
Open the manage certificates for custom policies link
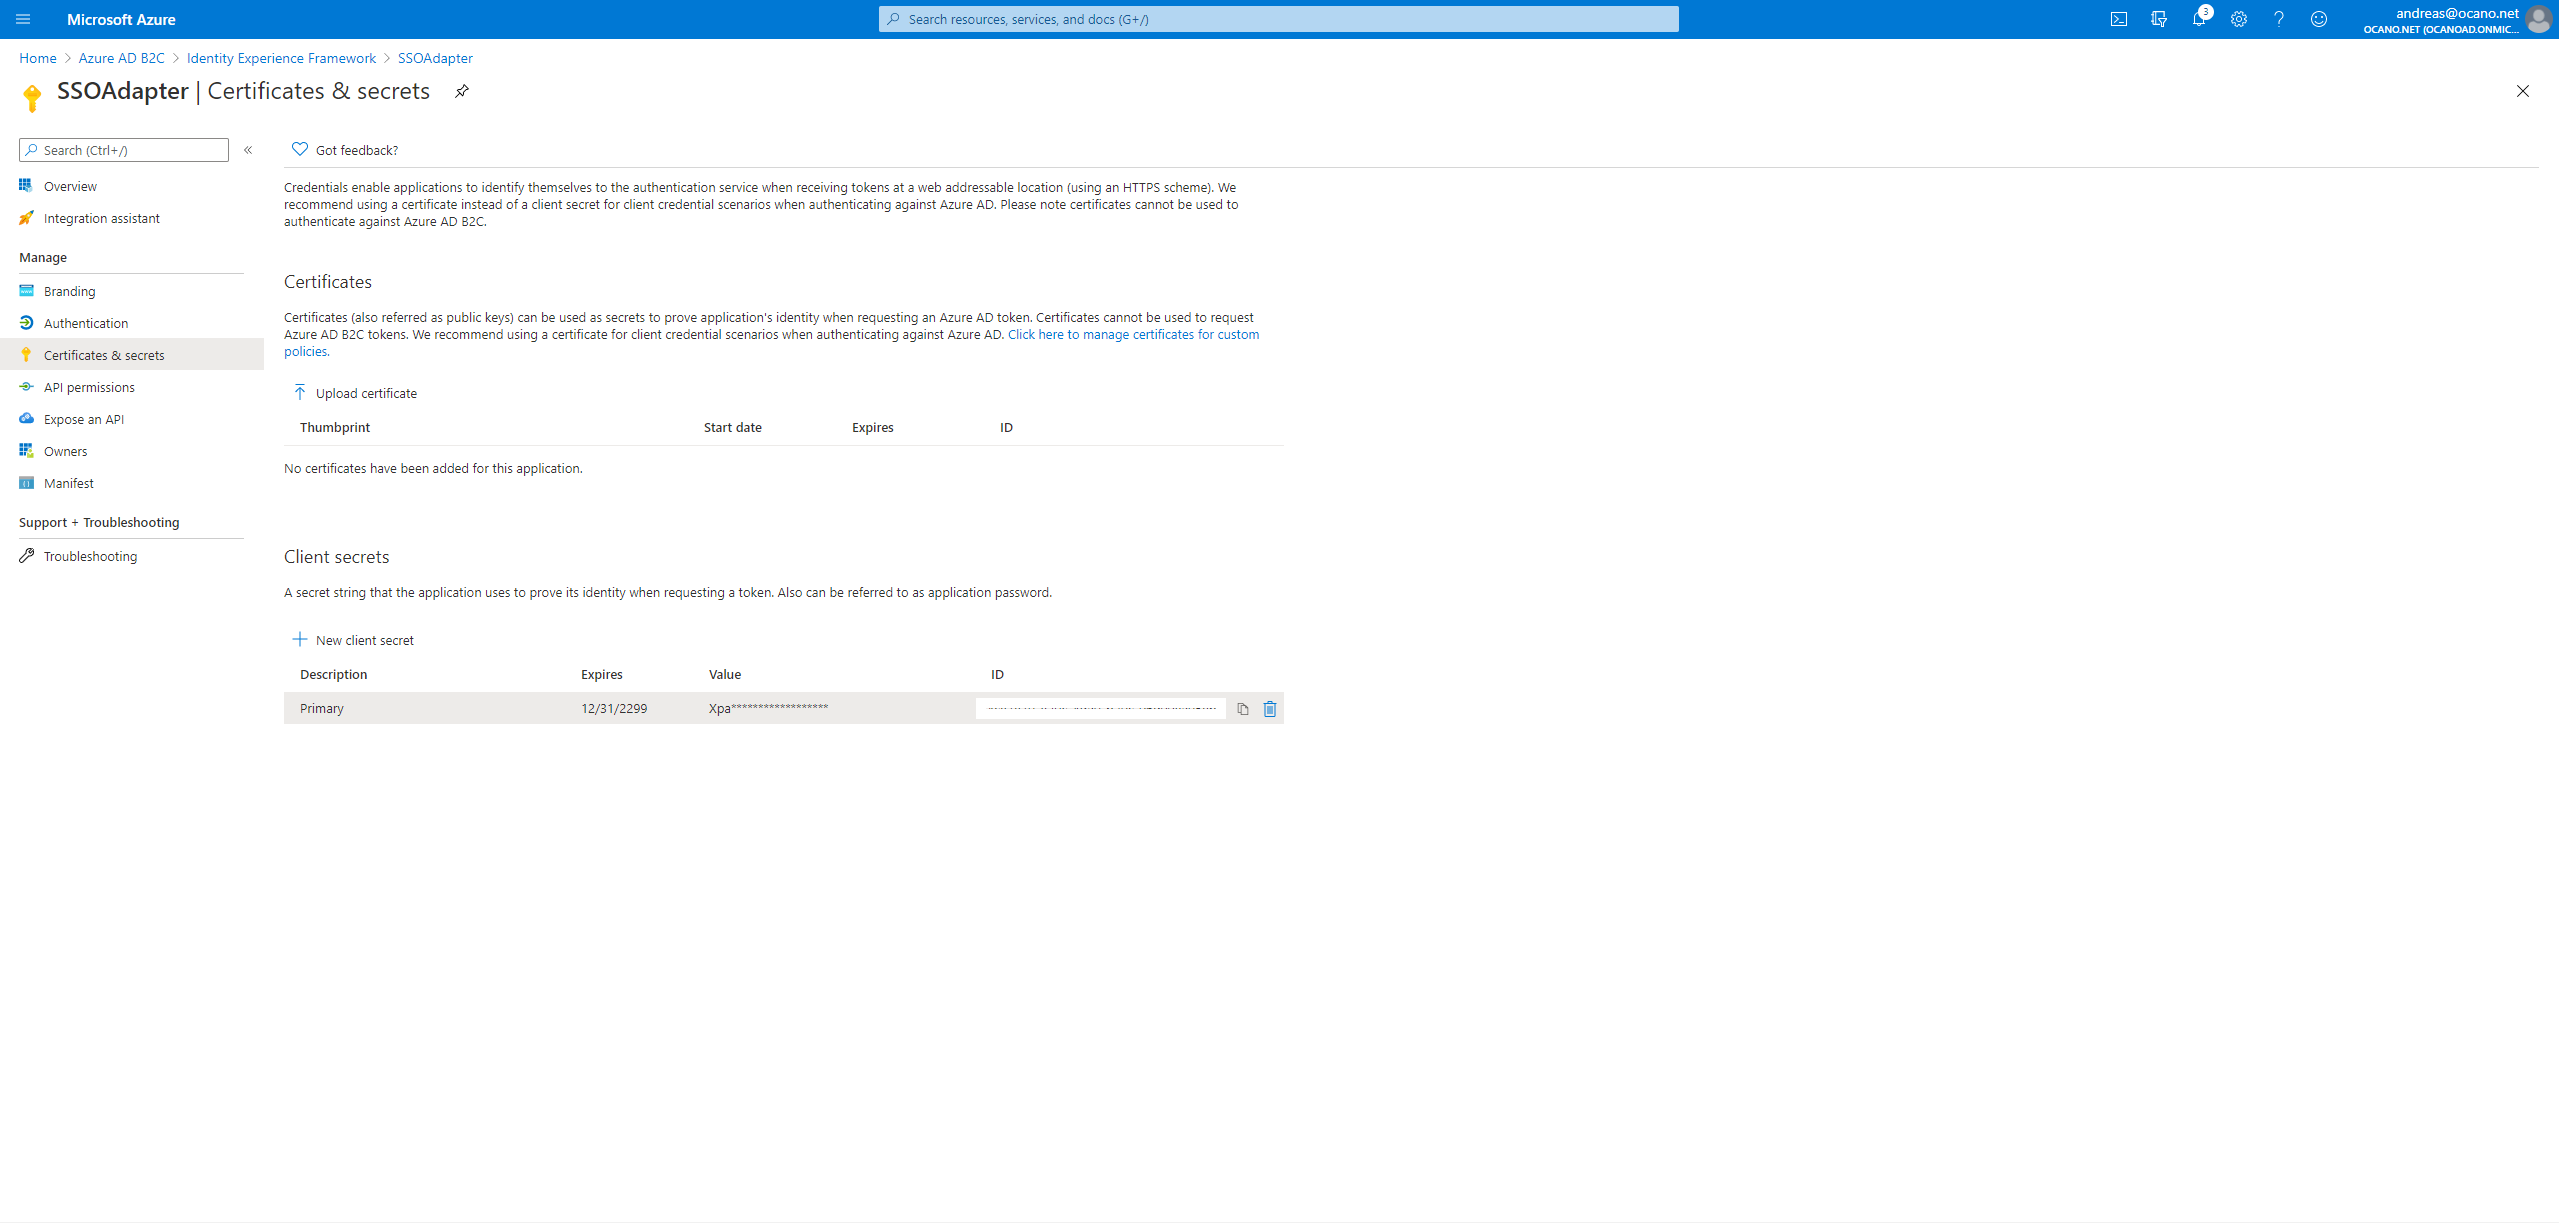[x=1133, y=334]
